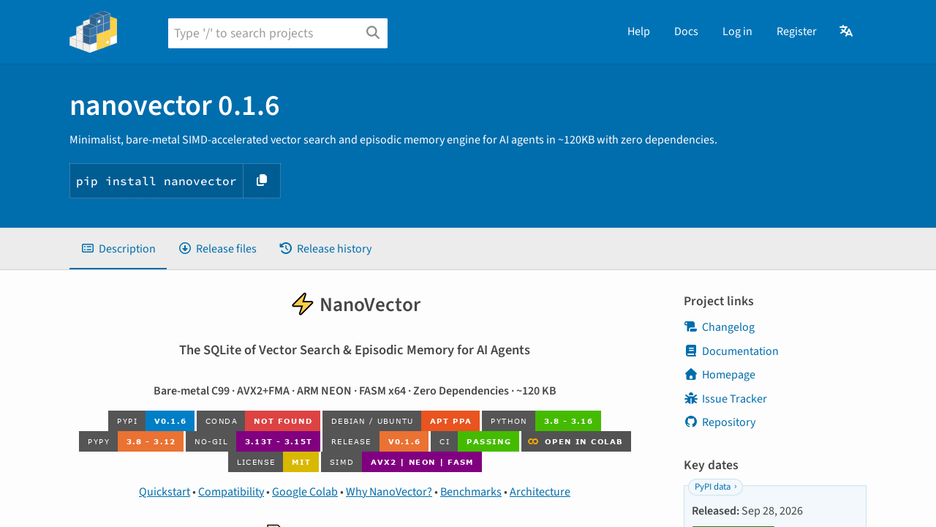This screenshot has width=936, height=527.
Task: Switch to the Release history tab
Action: [325, 248]
